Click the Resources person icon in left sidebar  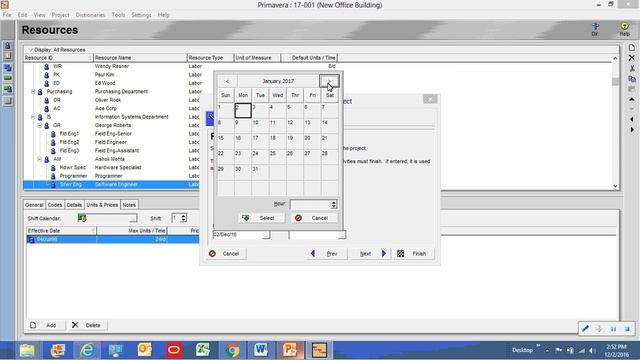coord(8,46)
